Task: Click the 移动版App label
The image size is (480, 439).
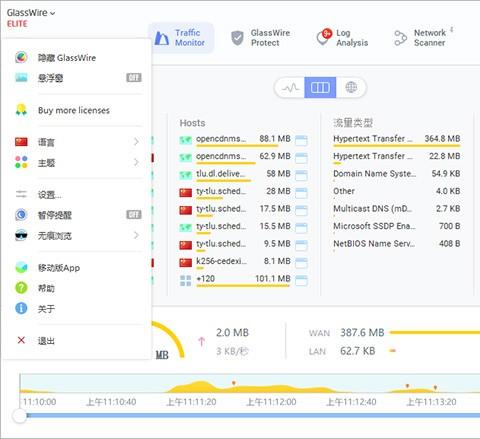Action: point(59,268)
